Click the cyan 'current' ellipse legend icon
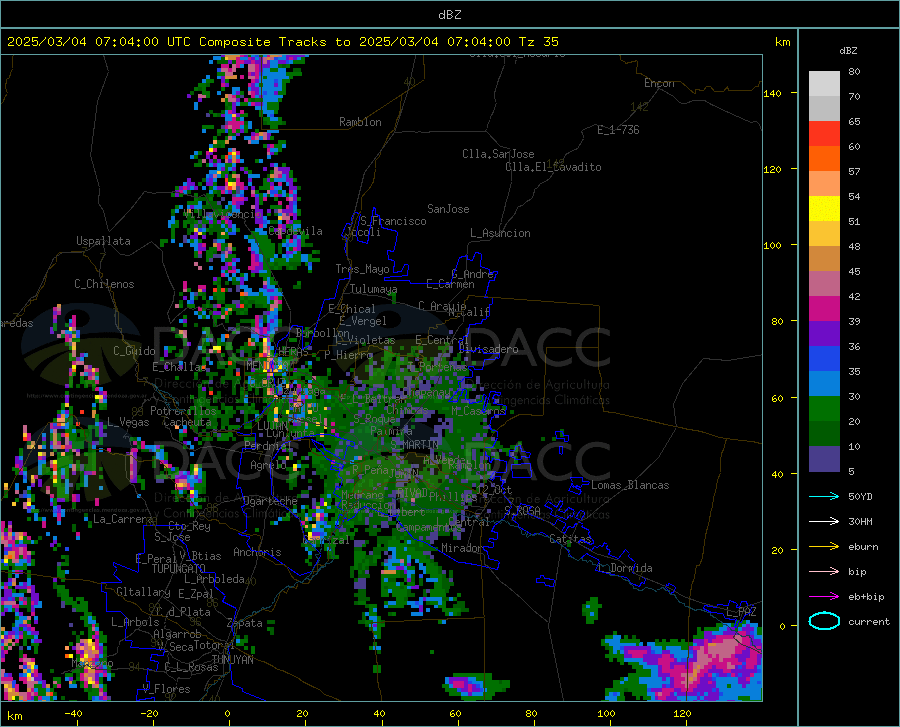The width and height of the screenshot is (900, 727). point(824,621)
